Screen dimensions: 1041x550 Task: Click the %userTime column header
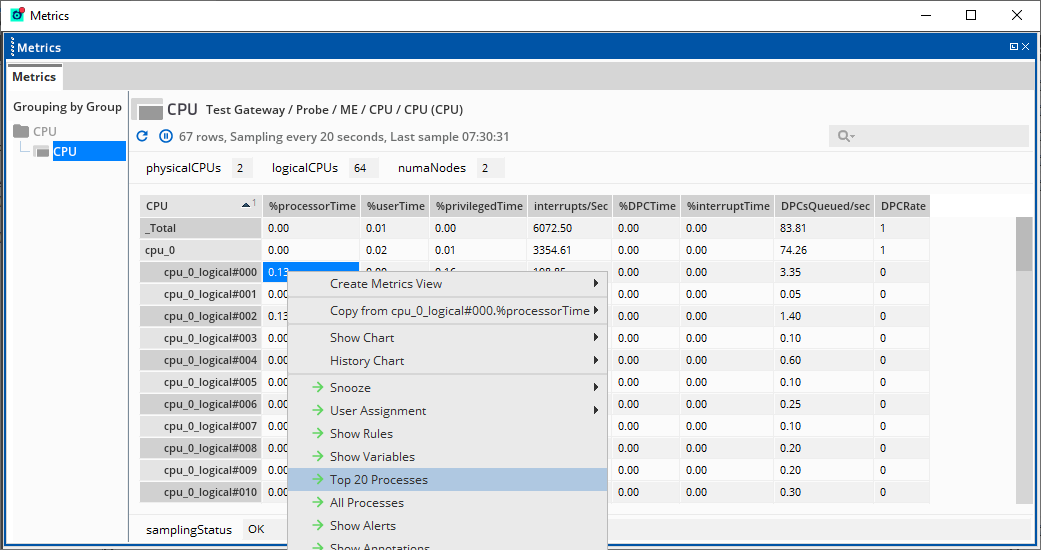396,206
